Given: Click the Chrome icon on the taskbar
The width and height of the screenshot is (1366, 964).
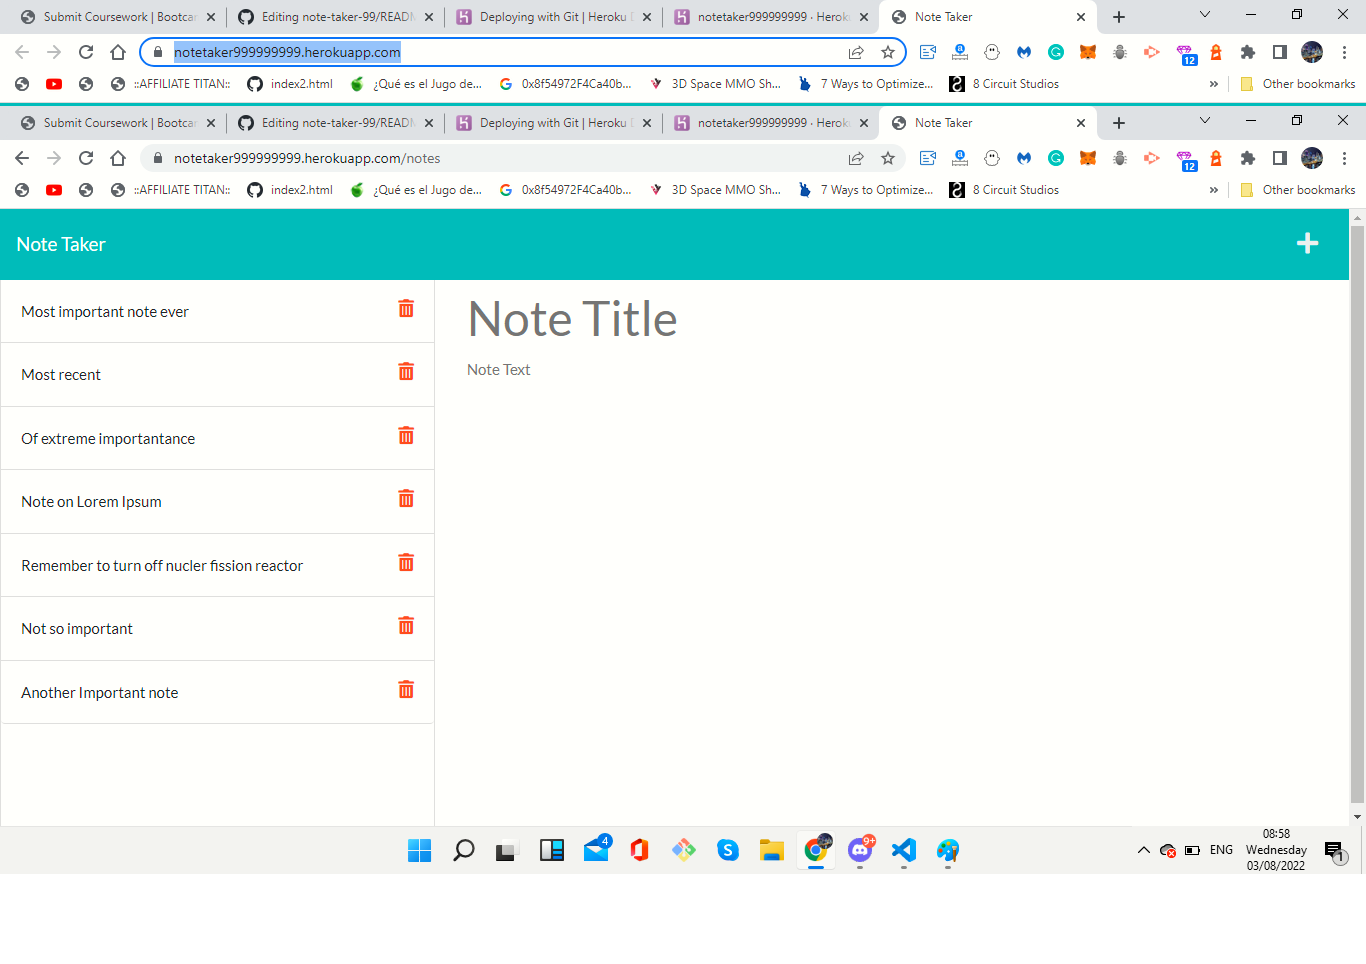Looking at the screenshot, I should (x=816, y=850).
